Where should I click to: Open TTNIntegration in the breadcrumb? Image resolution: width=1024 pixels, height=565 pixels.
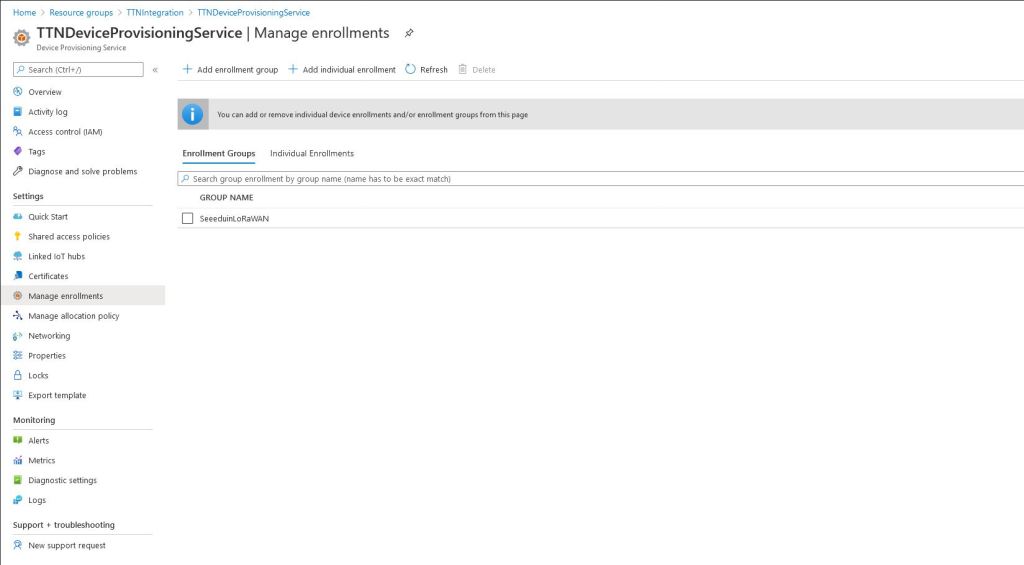pos(155,13)
